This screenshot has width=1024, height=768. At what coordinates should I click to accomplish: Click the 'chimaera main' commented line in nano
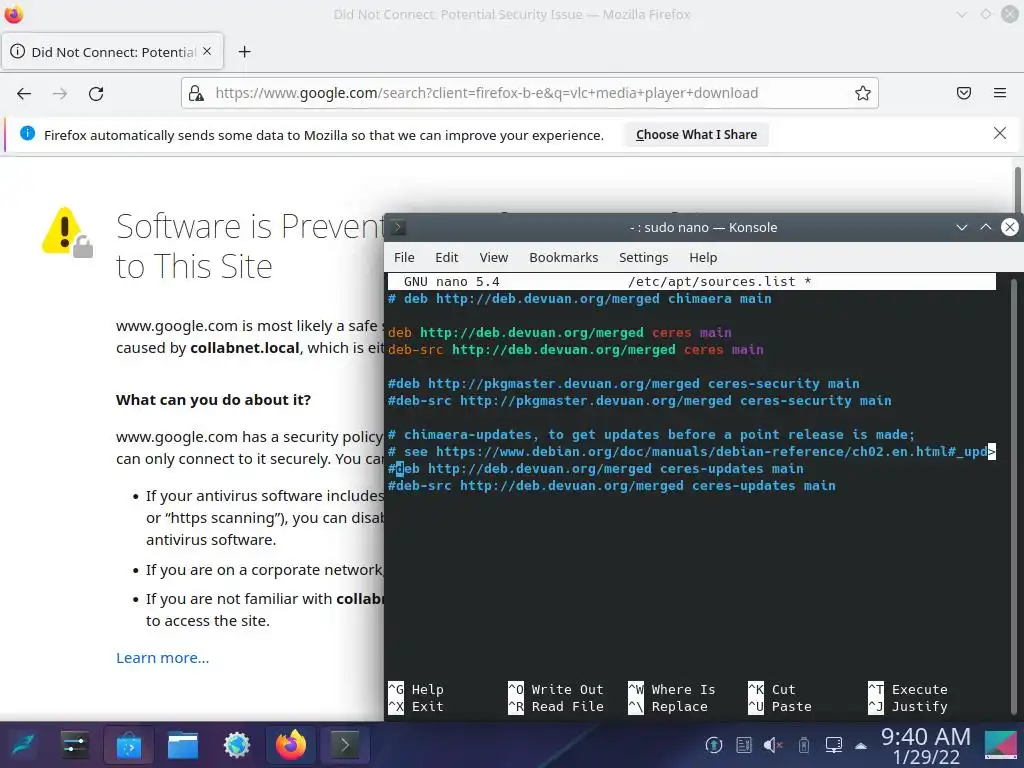tap(580, 298)
